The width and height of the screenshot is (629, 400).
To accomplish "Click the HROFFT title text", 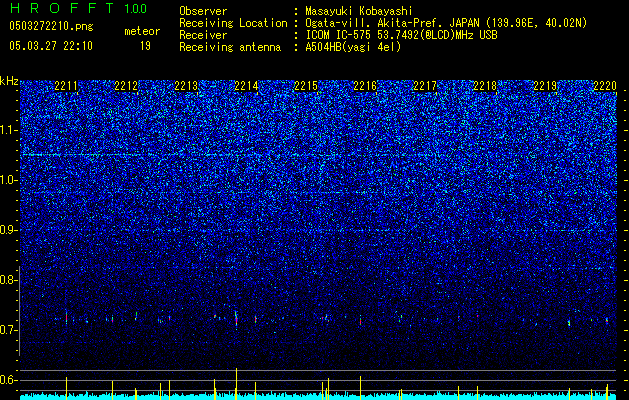I will click(x=62, y=8).
